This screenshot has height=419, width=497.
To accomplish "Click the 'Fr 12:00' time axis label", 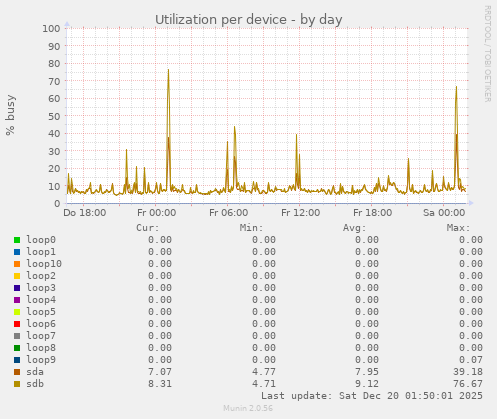I will point(300,213).
